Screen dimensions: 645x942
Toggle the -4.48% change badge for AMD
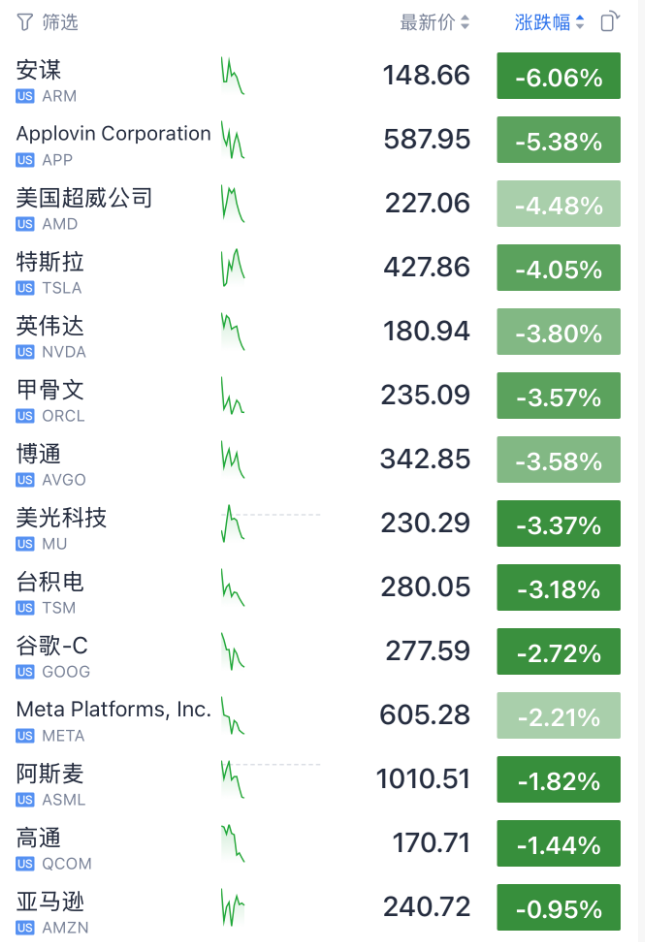coord(558,205)
